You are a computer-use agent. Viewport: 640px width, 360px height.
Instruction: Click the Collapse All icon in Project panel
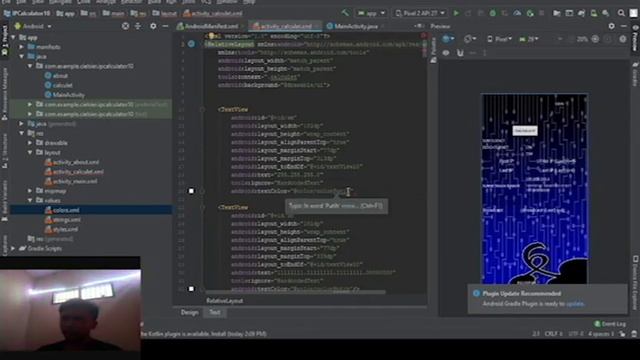click(138, 26)
